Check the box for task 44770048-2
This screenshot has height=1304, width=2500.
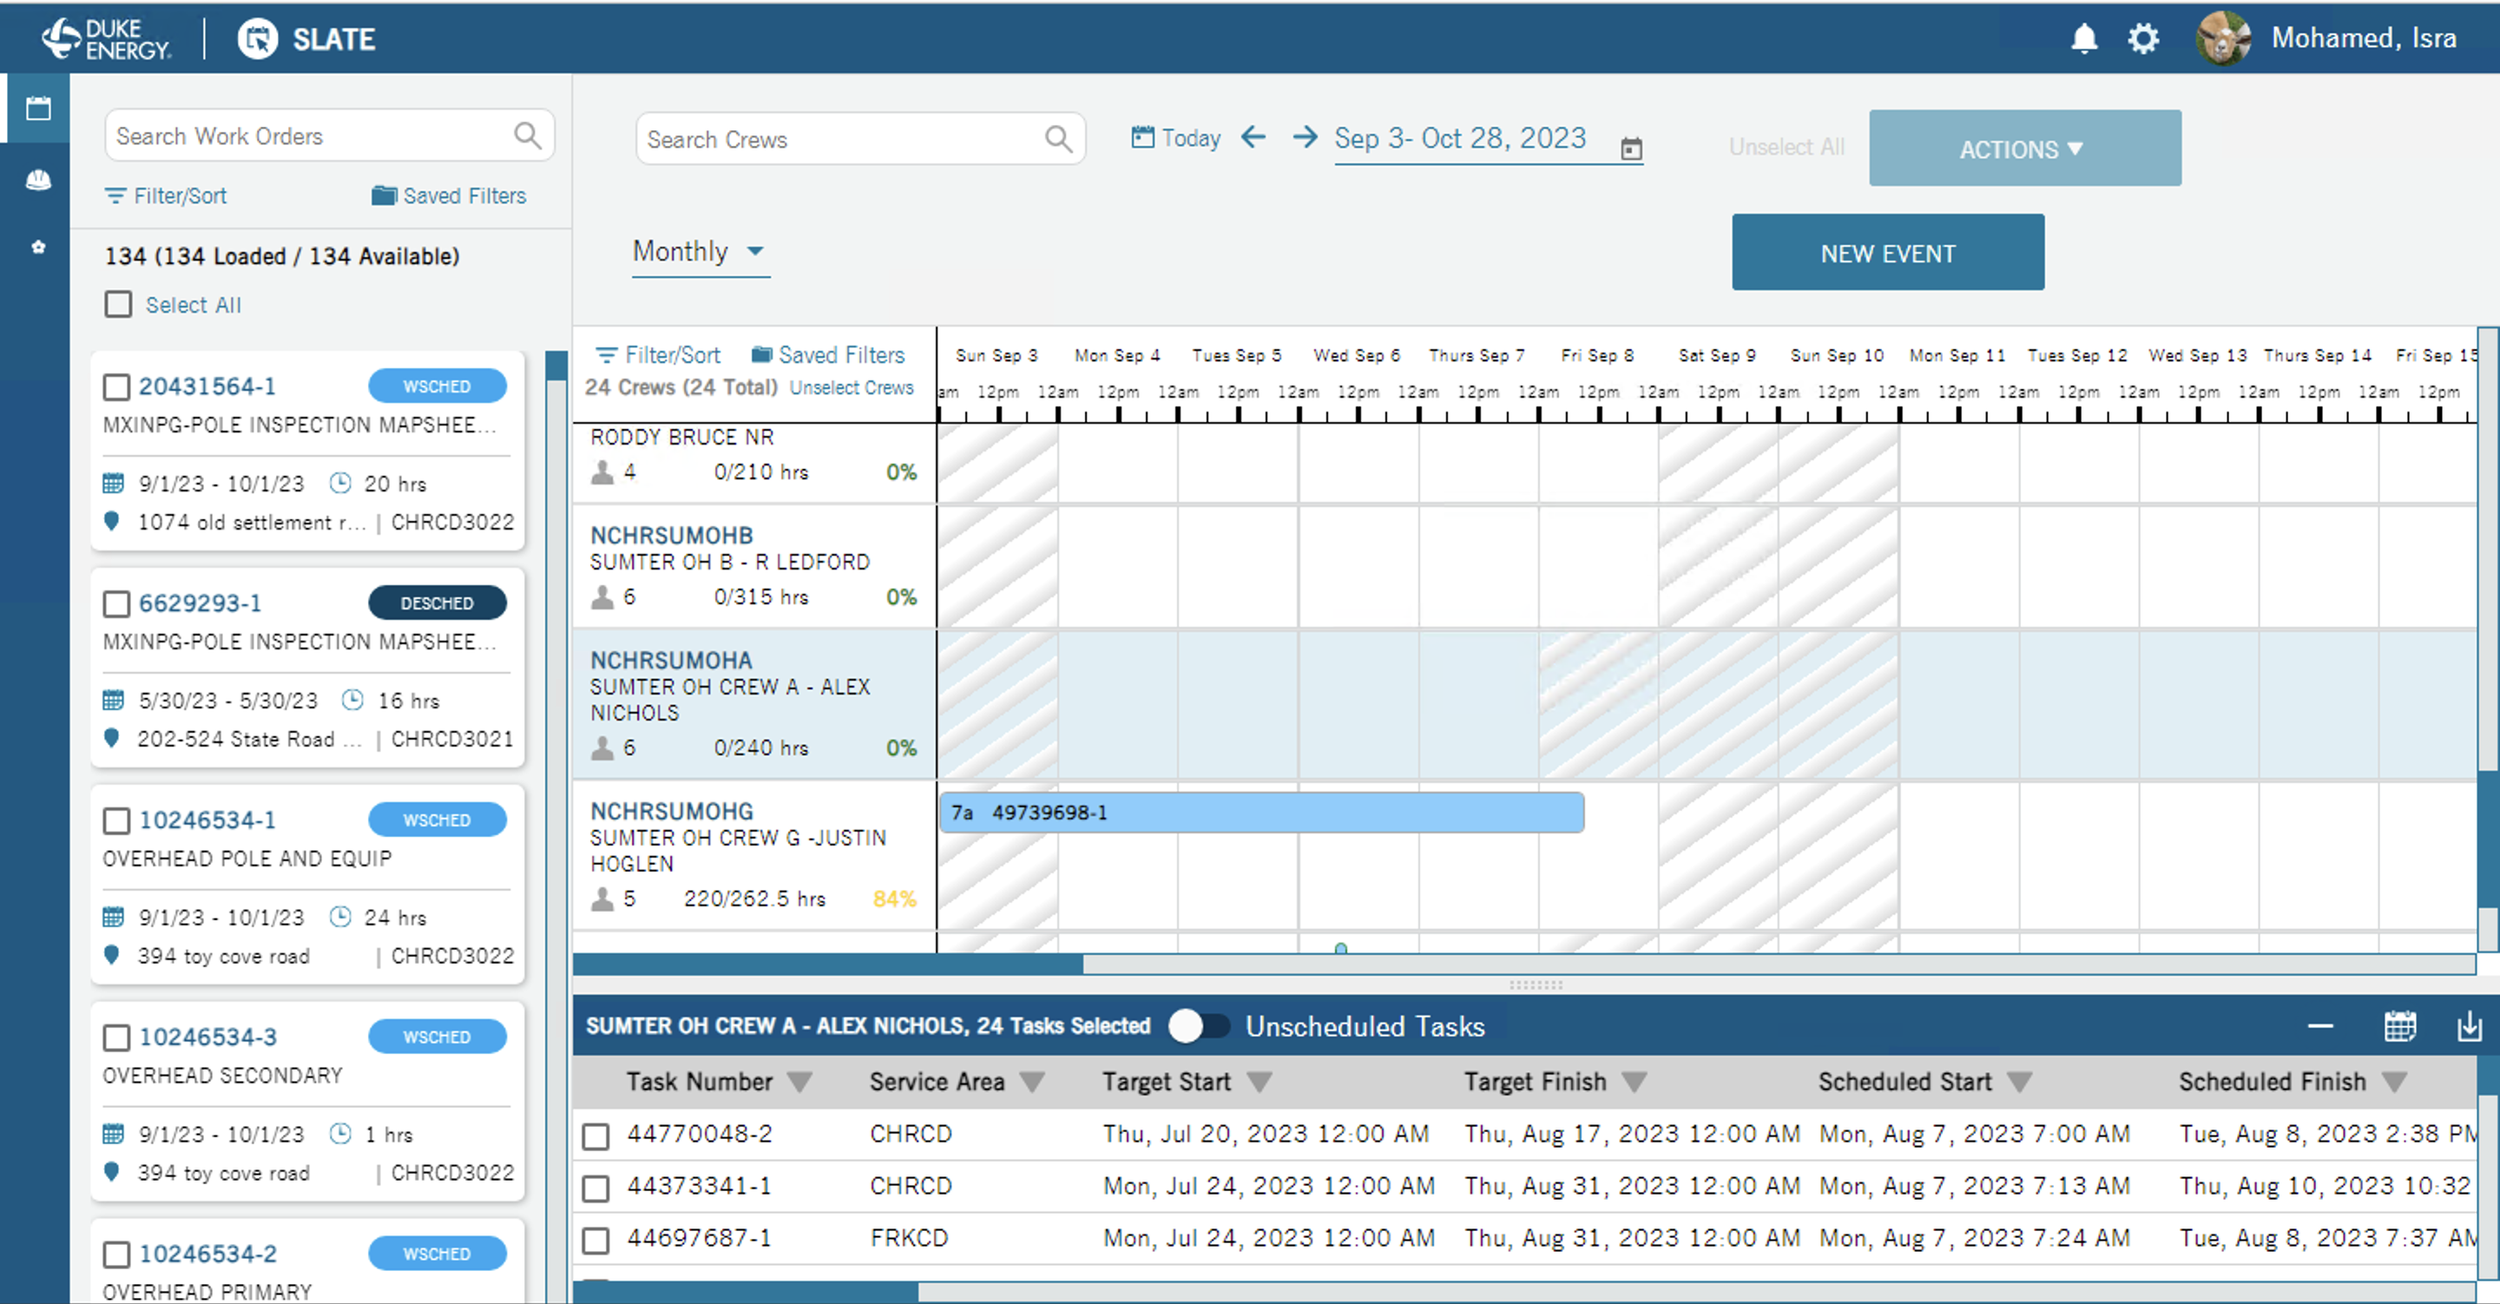coord(596,1135)
